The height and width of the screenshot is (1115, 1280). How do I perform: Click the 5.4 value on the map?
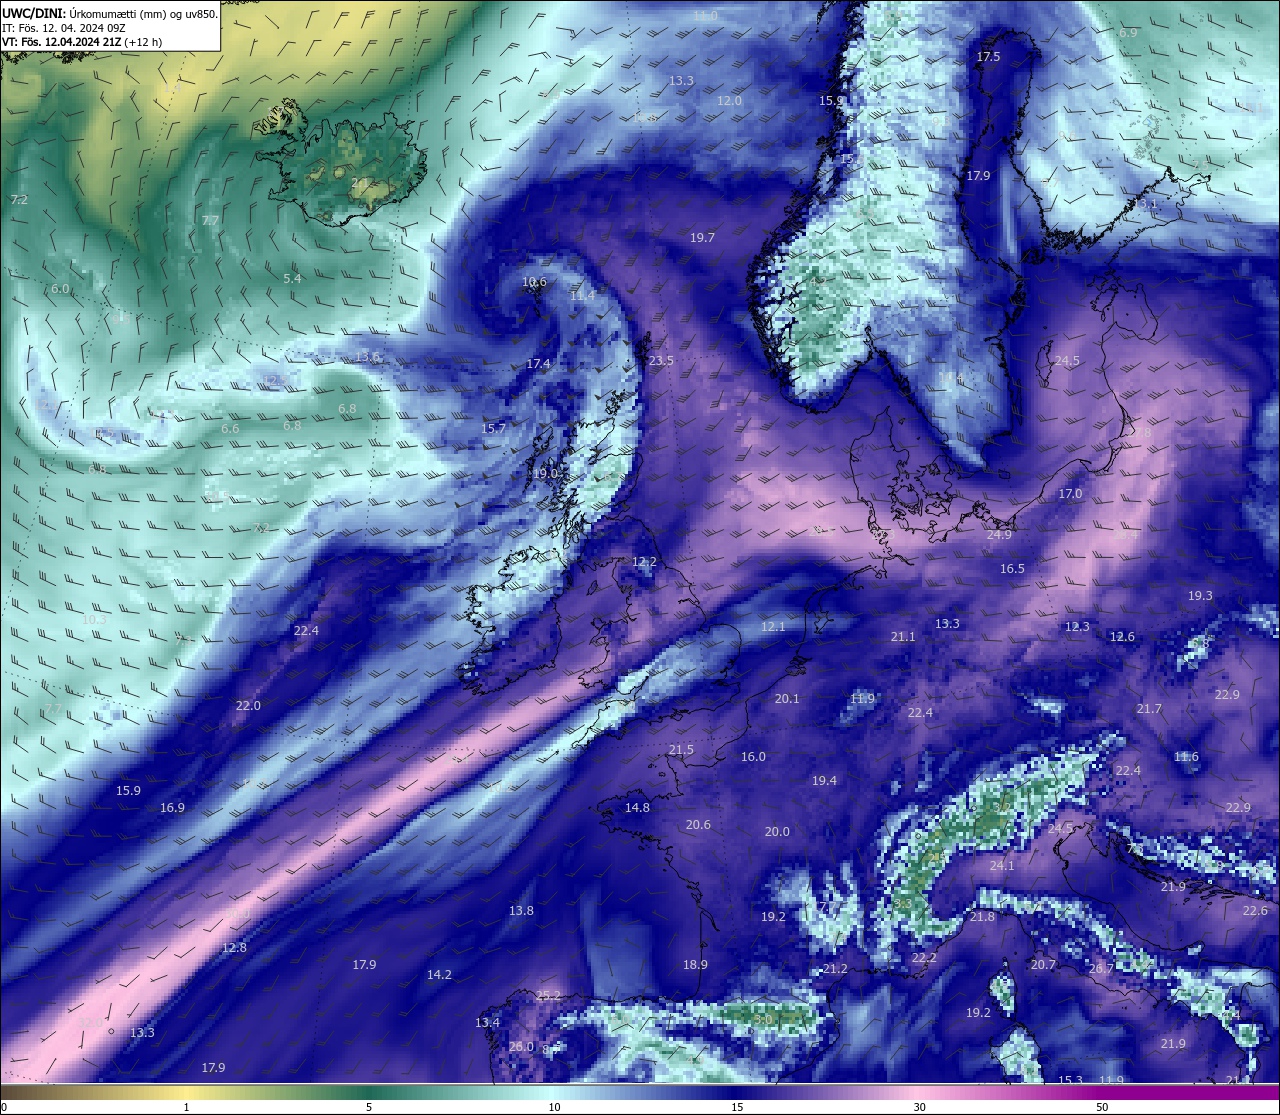292,279
